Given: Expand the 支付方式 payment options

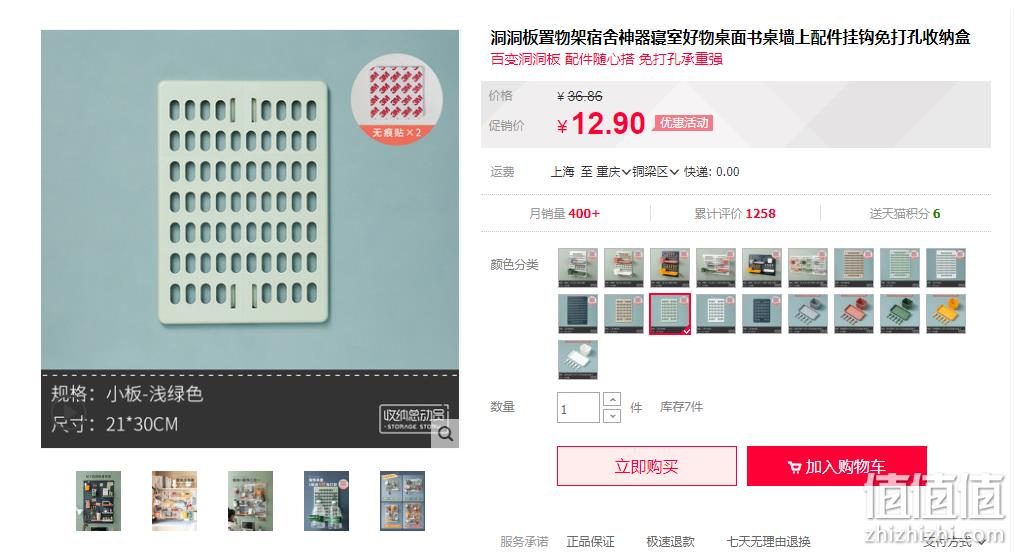Looking at the screenshot, I should coord(955,542).
